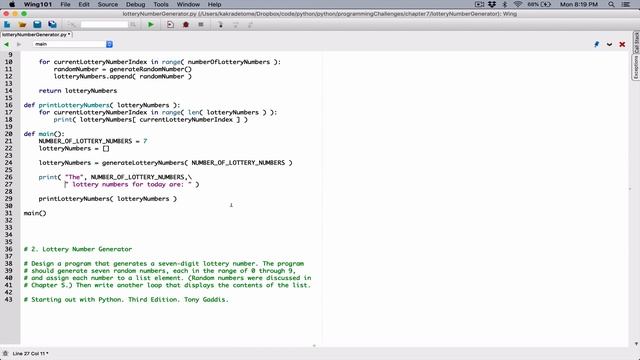This screenshot has width=640, height=360.
Task: Click '# 2. Lottery Number Generator' comment
Action: coord(78,249)
